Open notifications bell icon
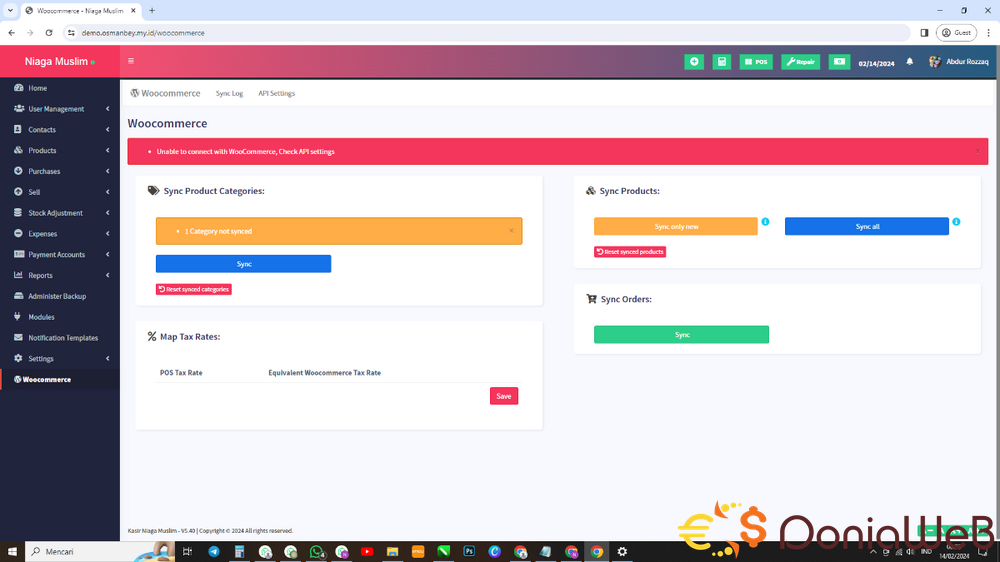 (x=909, y=62)
